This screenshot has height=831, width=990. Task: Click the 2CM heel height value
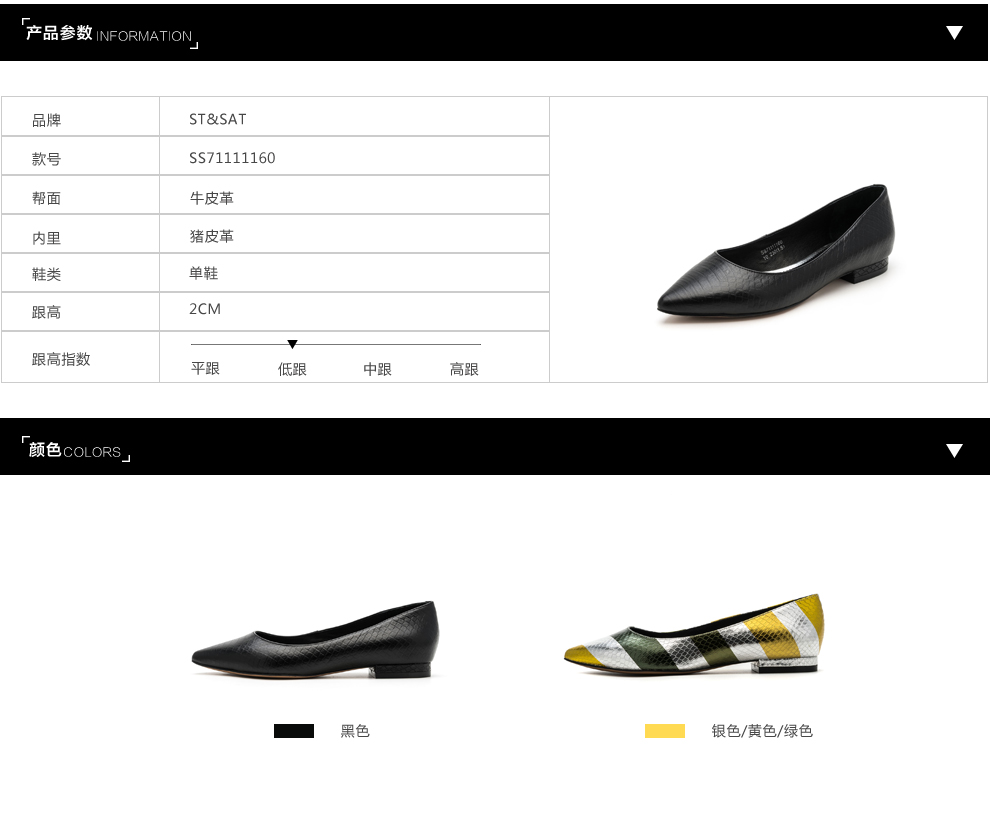(x=205, y=309)
